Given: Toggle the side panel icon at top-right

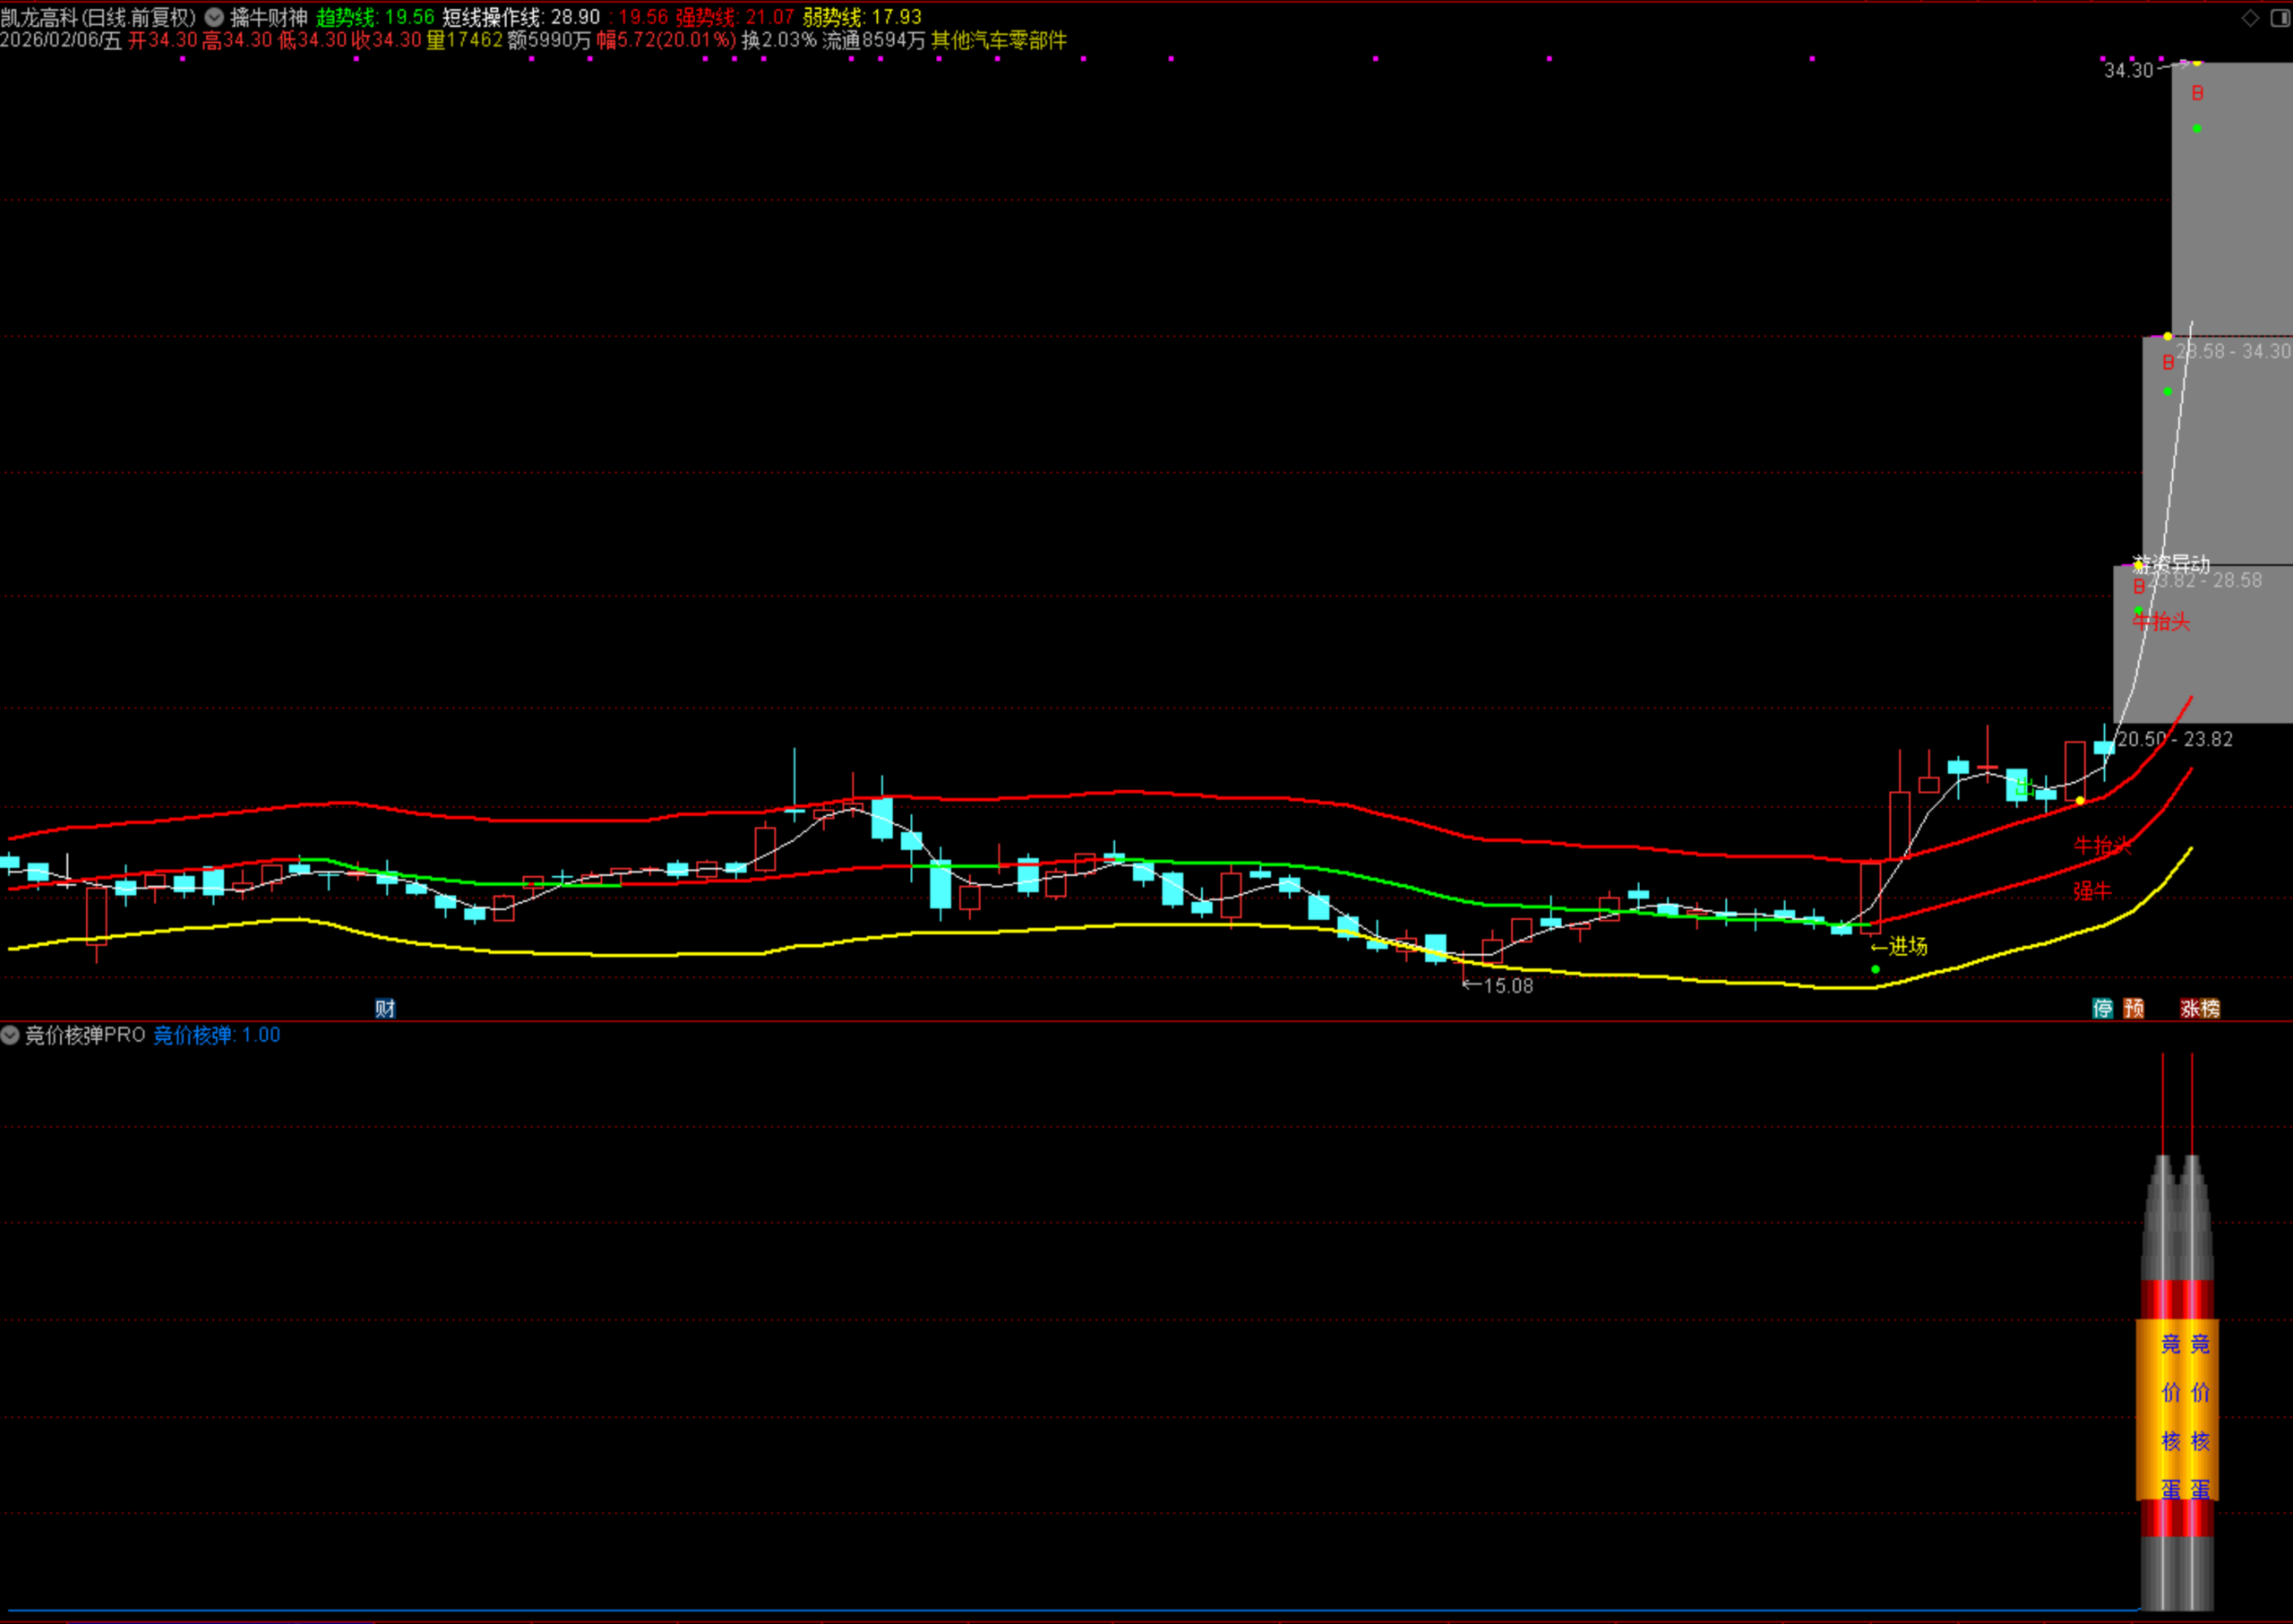Looking at the screenshot, I should tap(2281, 17).
